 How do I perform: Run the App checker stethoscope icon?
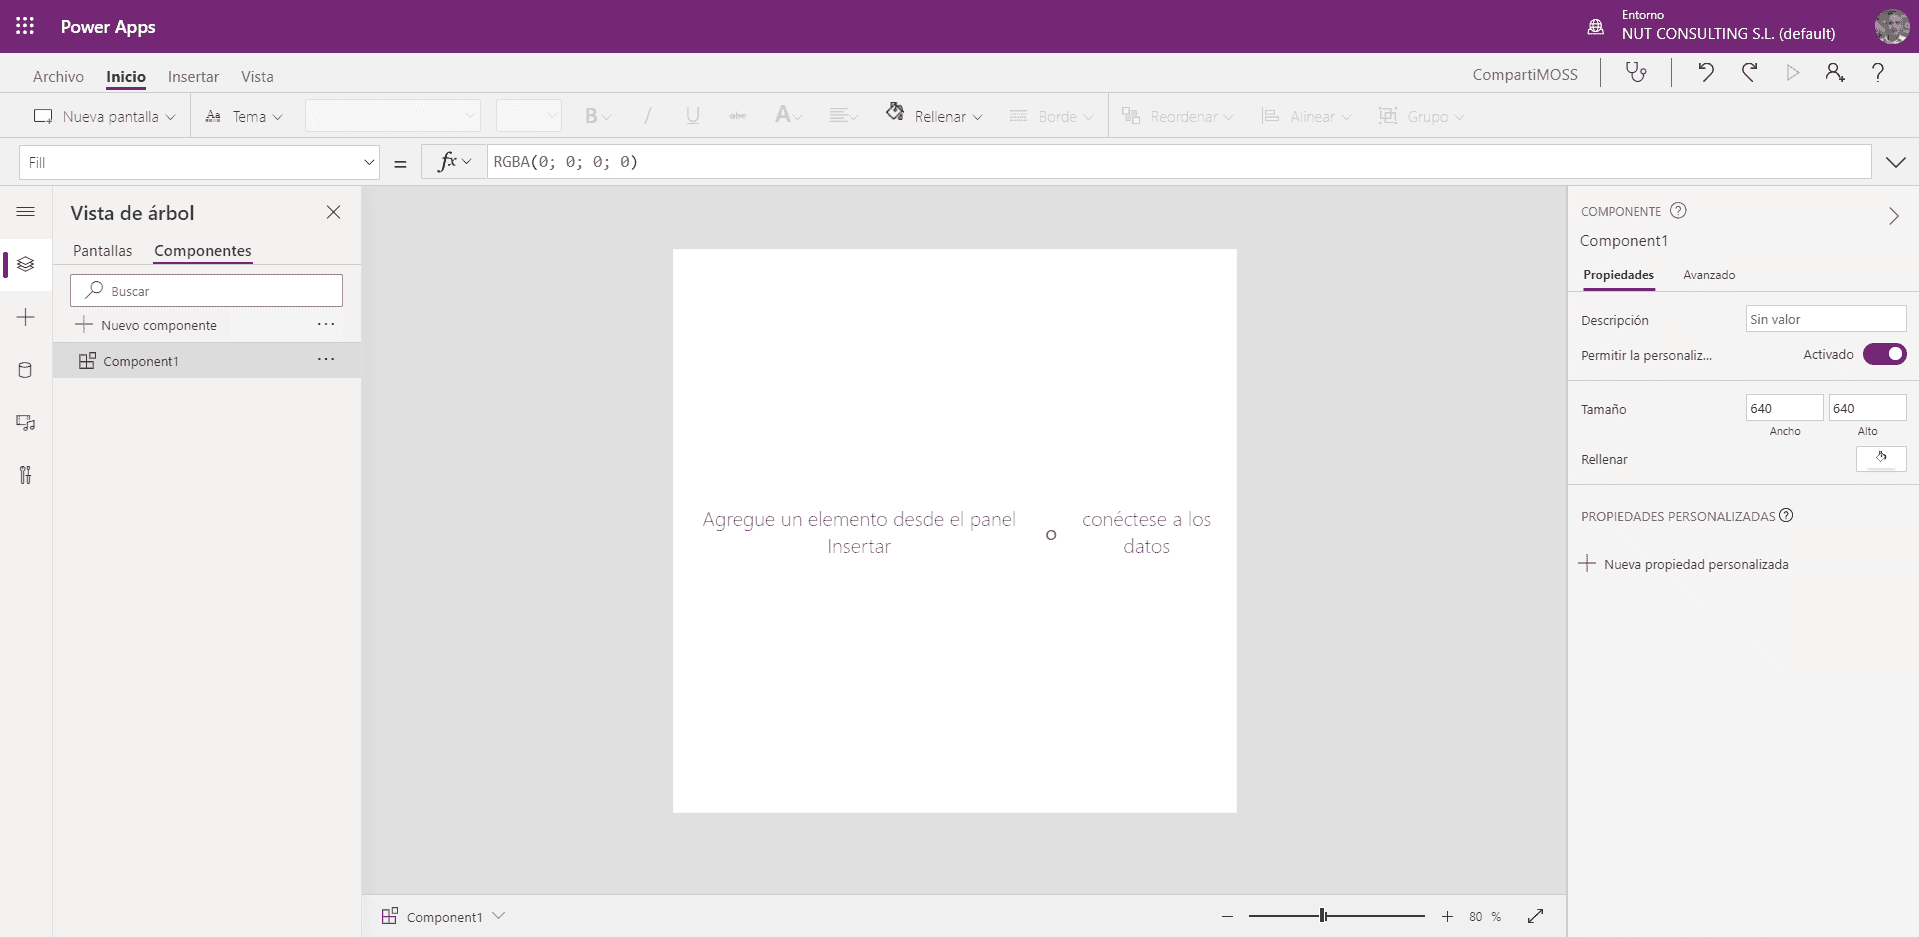[1636, 73]
